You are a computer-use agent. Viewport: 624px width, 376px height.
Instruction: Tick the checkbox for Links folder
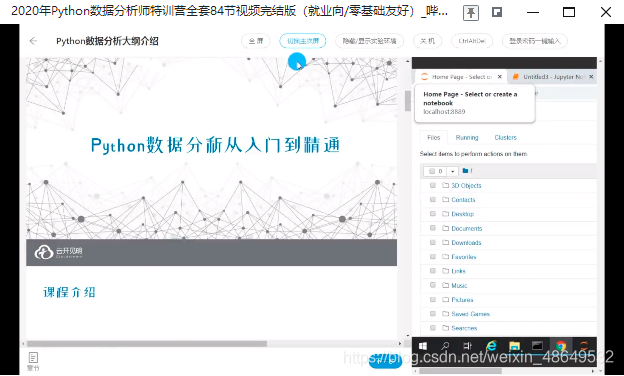(433, 271)
